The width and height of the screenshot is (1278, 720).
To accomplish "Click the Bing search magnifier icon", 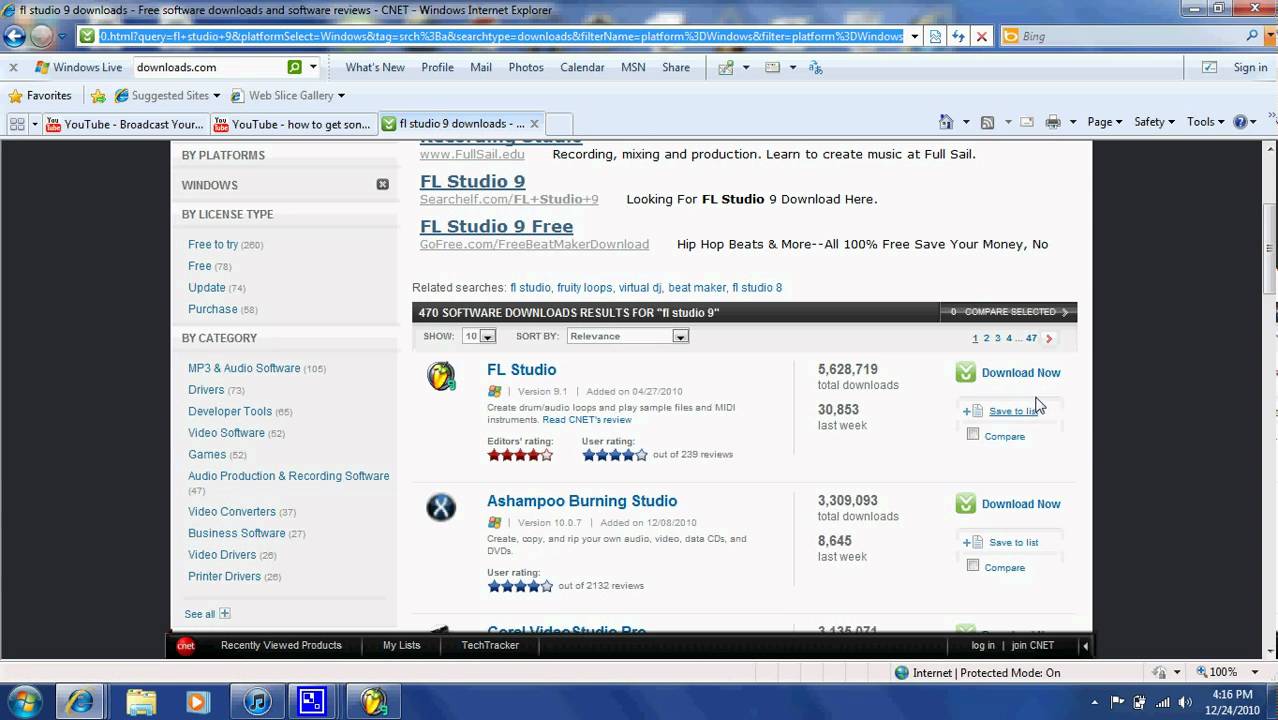I will click(x=1252, y=36).
